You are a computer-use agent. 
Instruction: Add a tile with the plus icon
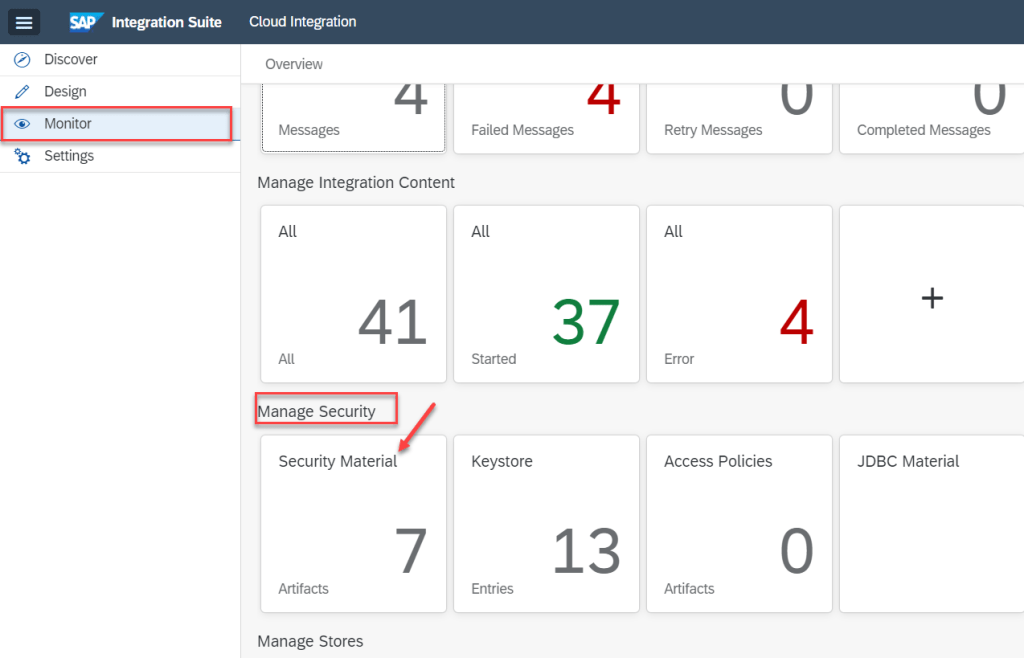point(931,297)
